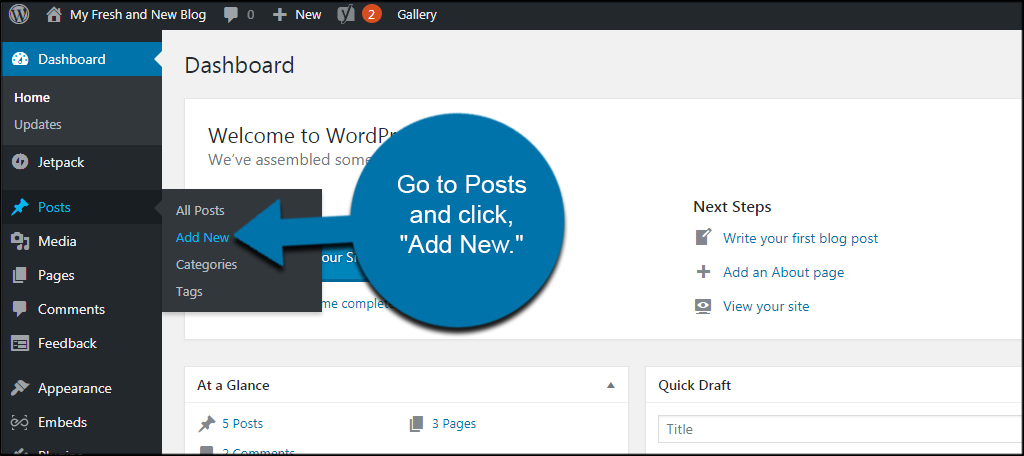This screenshot has height=456, width=1024.
Task: Open the site home icon
Action: (x=54, y=14)
